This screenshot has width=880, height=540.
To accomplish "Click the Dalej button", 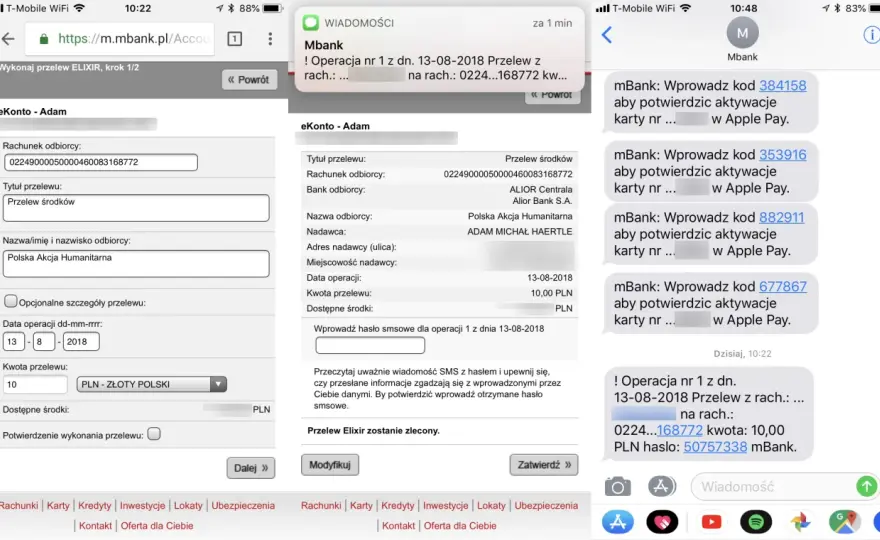I will point(251,468).
